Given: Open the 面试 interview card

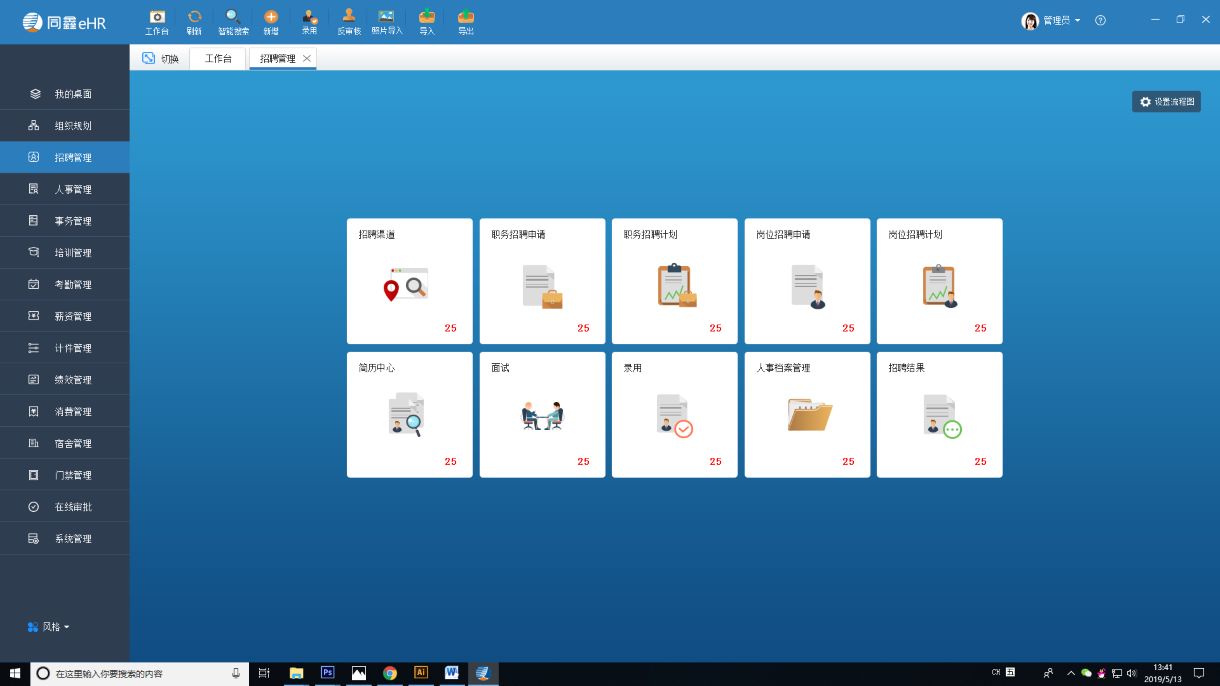Looking at the screenshot, I should tap(542, 414).
